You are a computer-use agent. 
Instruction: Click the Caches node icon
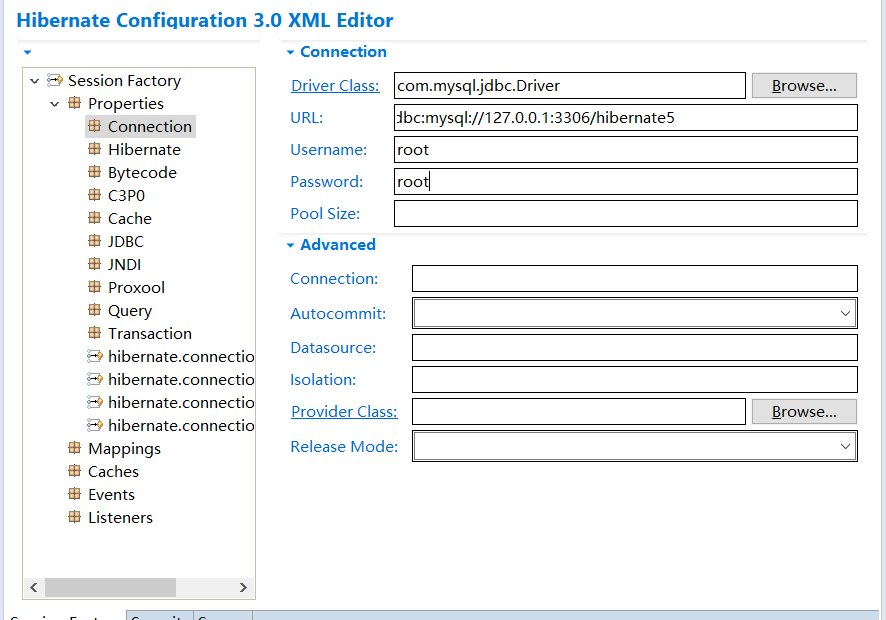coord(74,471)
